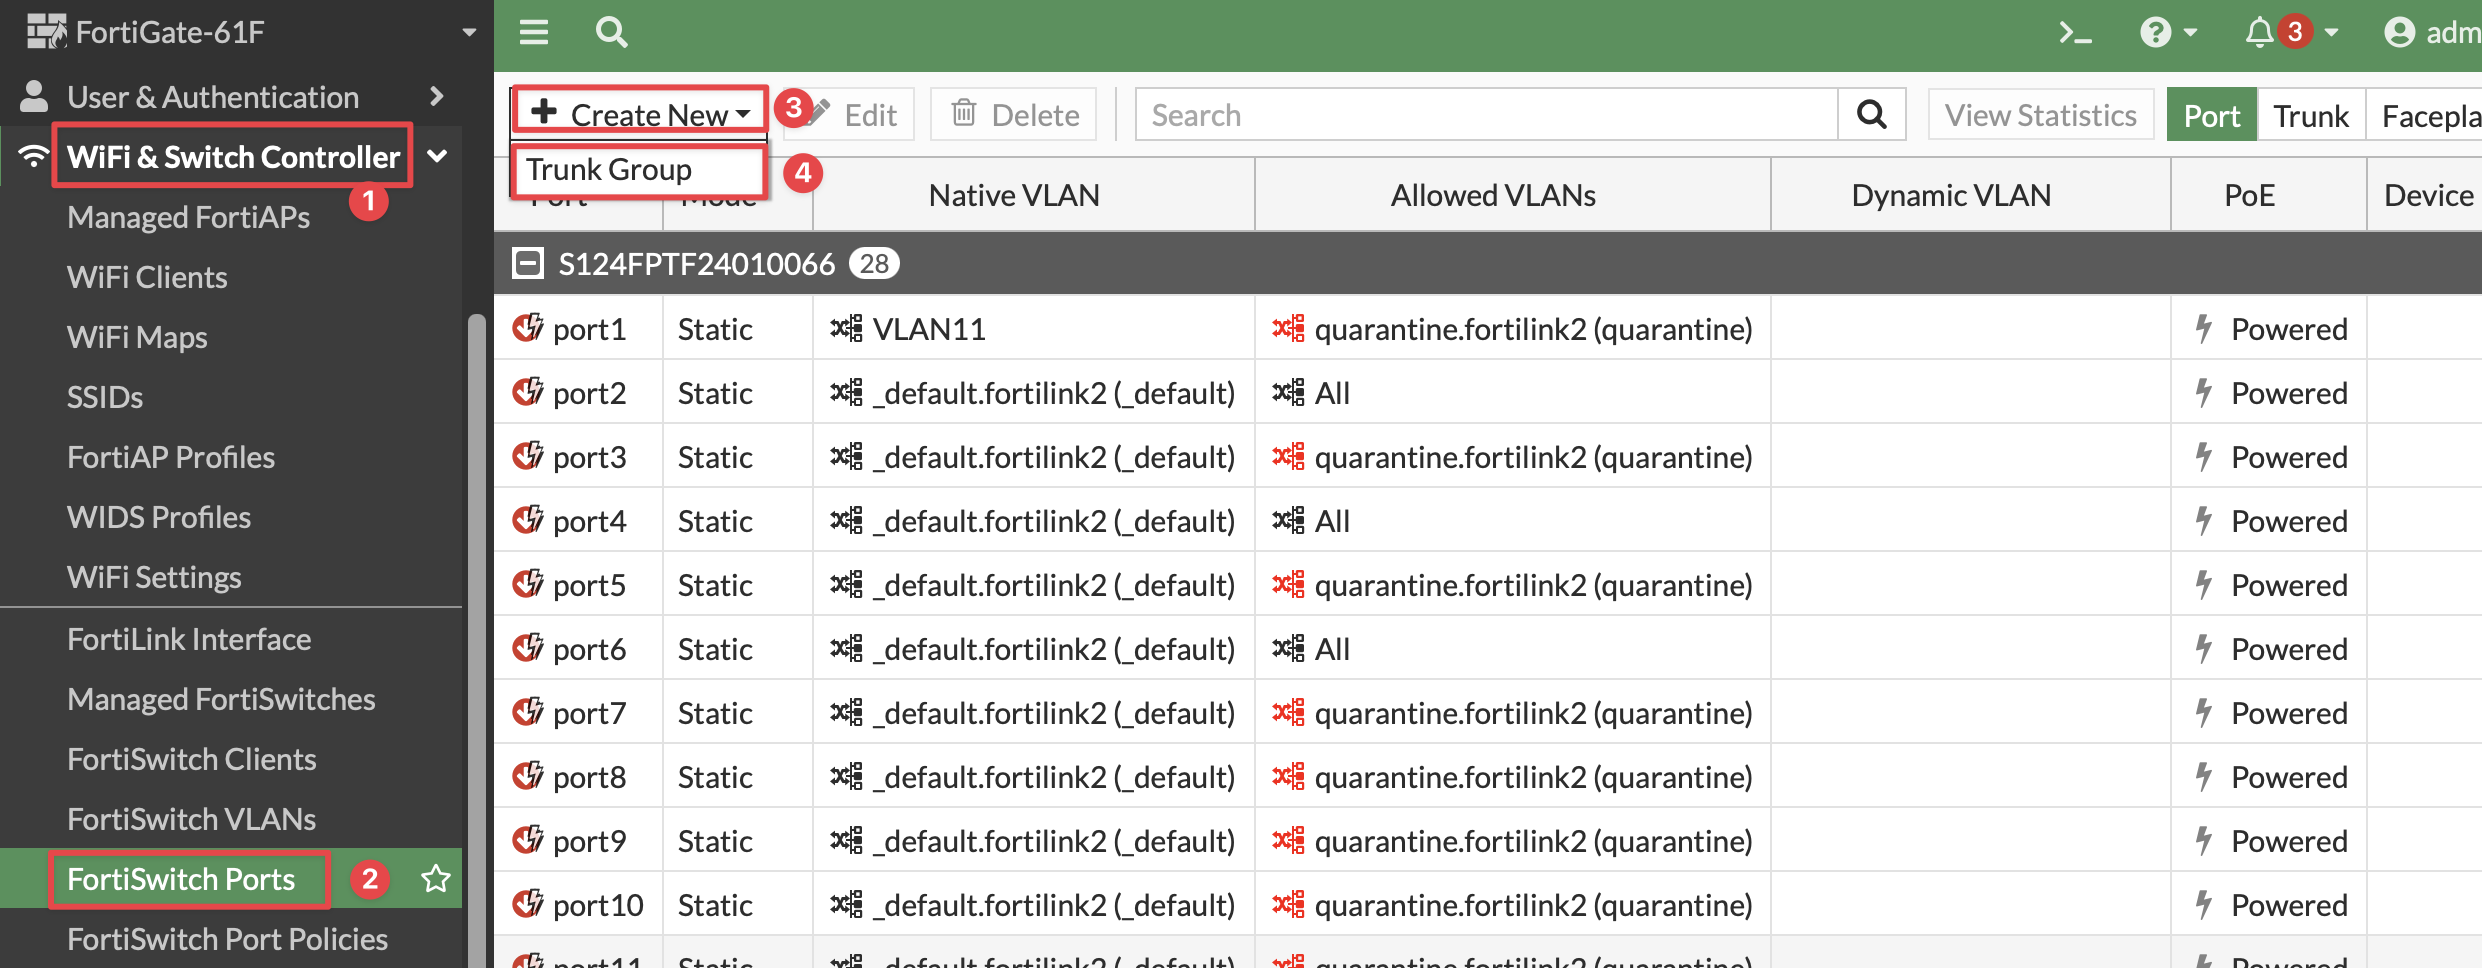Viewport: 2482px width, 968px height.
Task: Expand User & Authentication menu chevron
Action: 436,97
